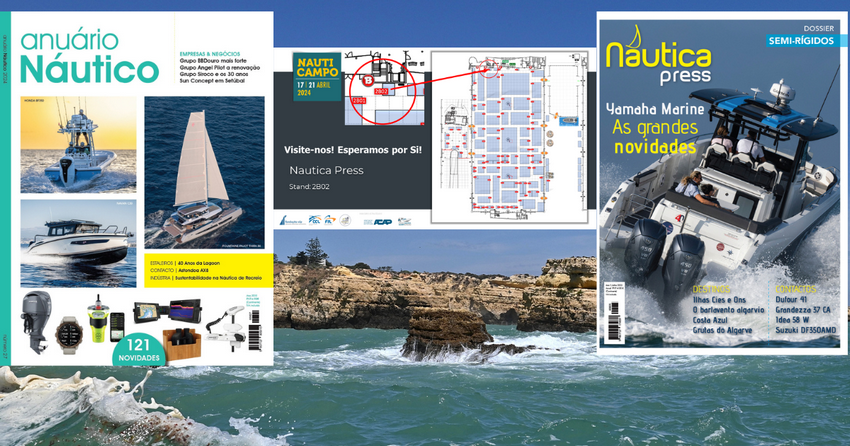Open the white cabin motorboat photo

point(79,243)
